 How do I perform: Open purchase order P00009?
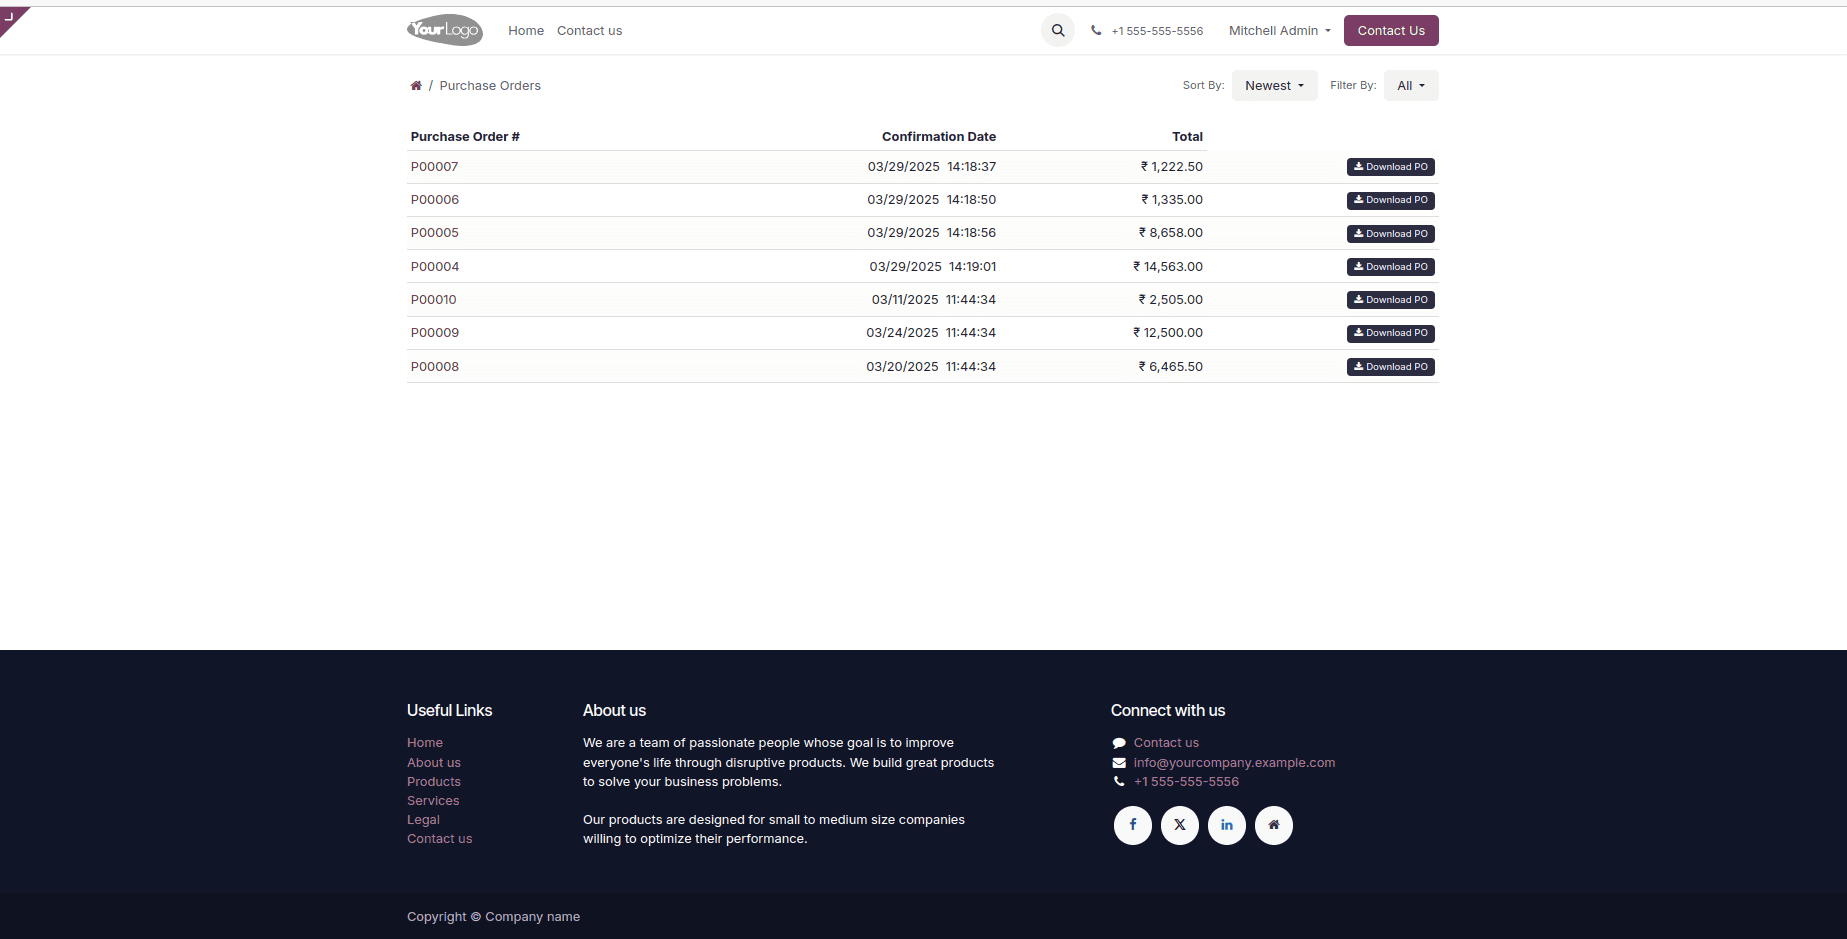coord(434,333)
